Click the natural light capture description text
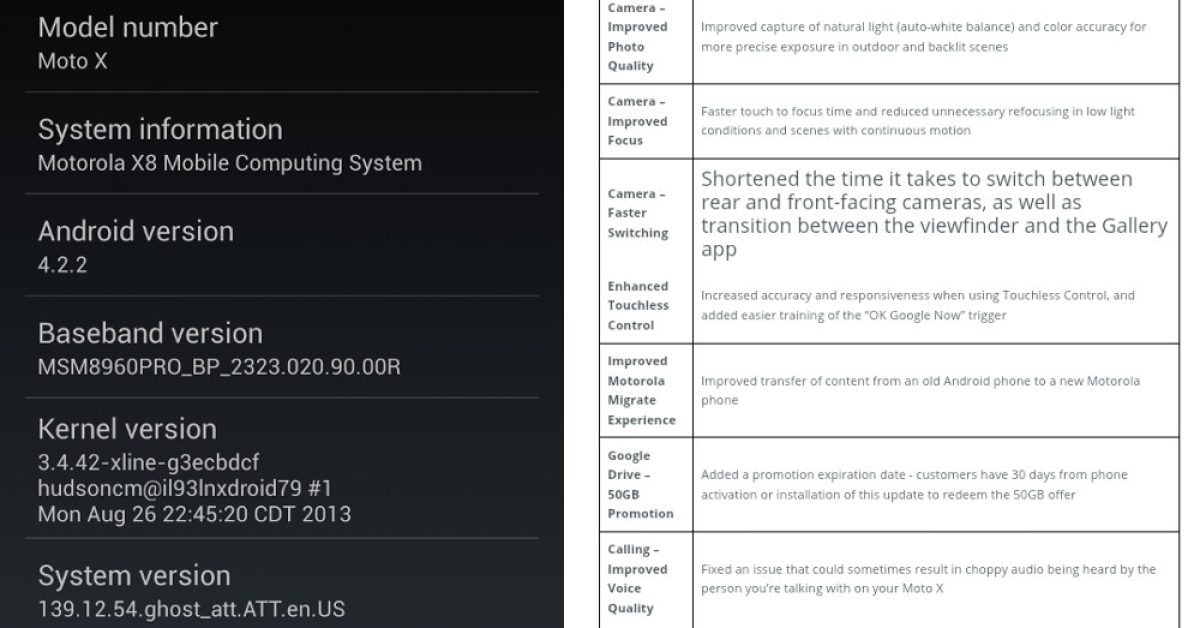 point(923,37)
